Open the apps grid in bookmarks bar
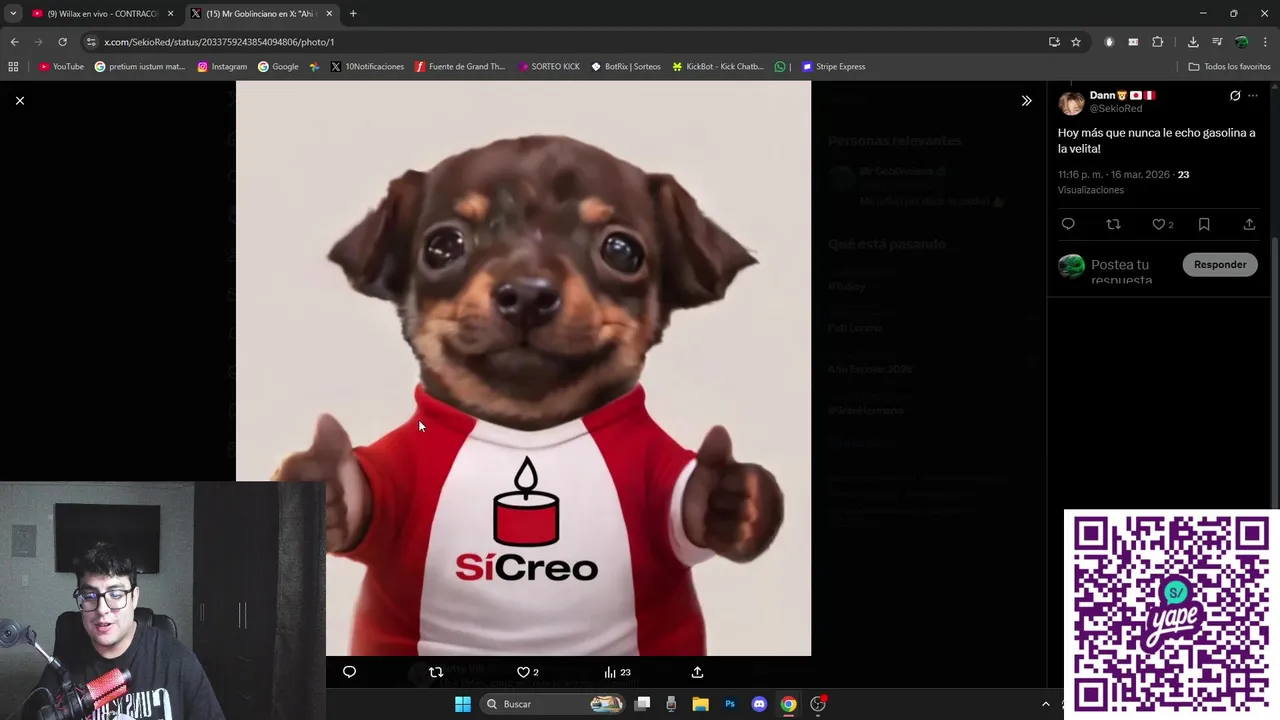1280x720 pixels. click(x=13, y=67)
